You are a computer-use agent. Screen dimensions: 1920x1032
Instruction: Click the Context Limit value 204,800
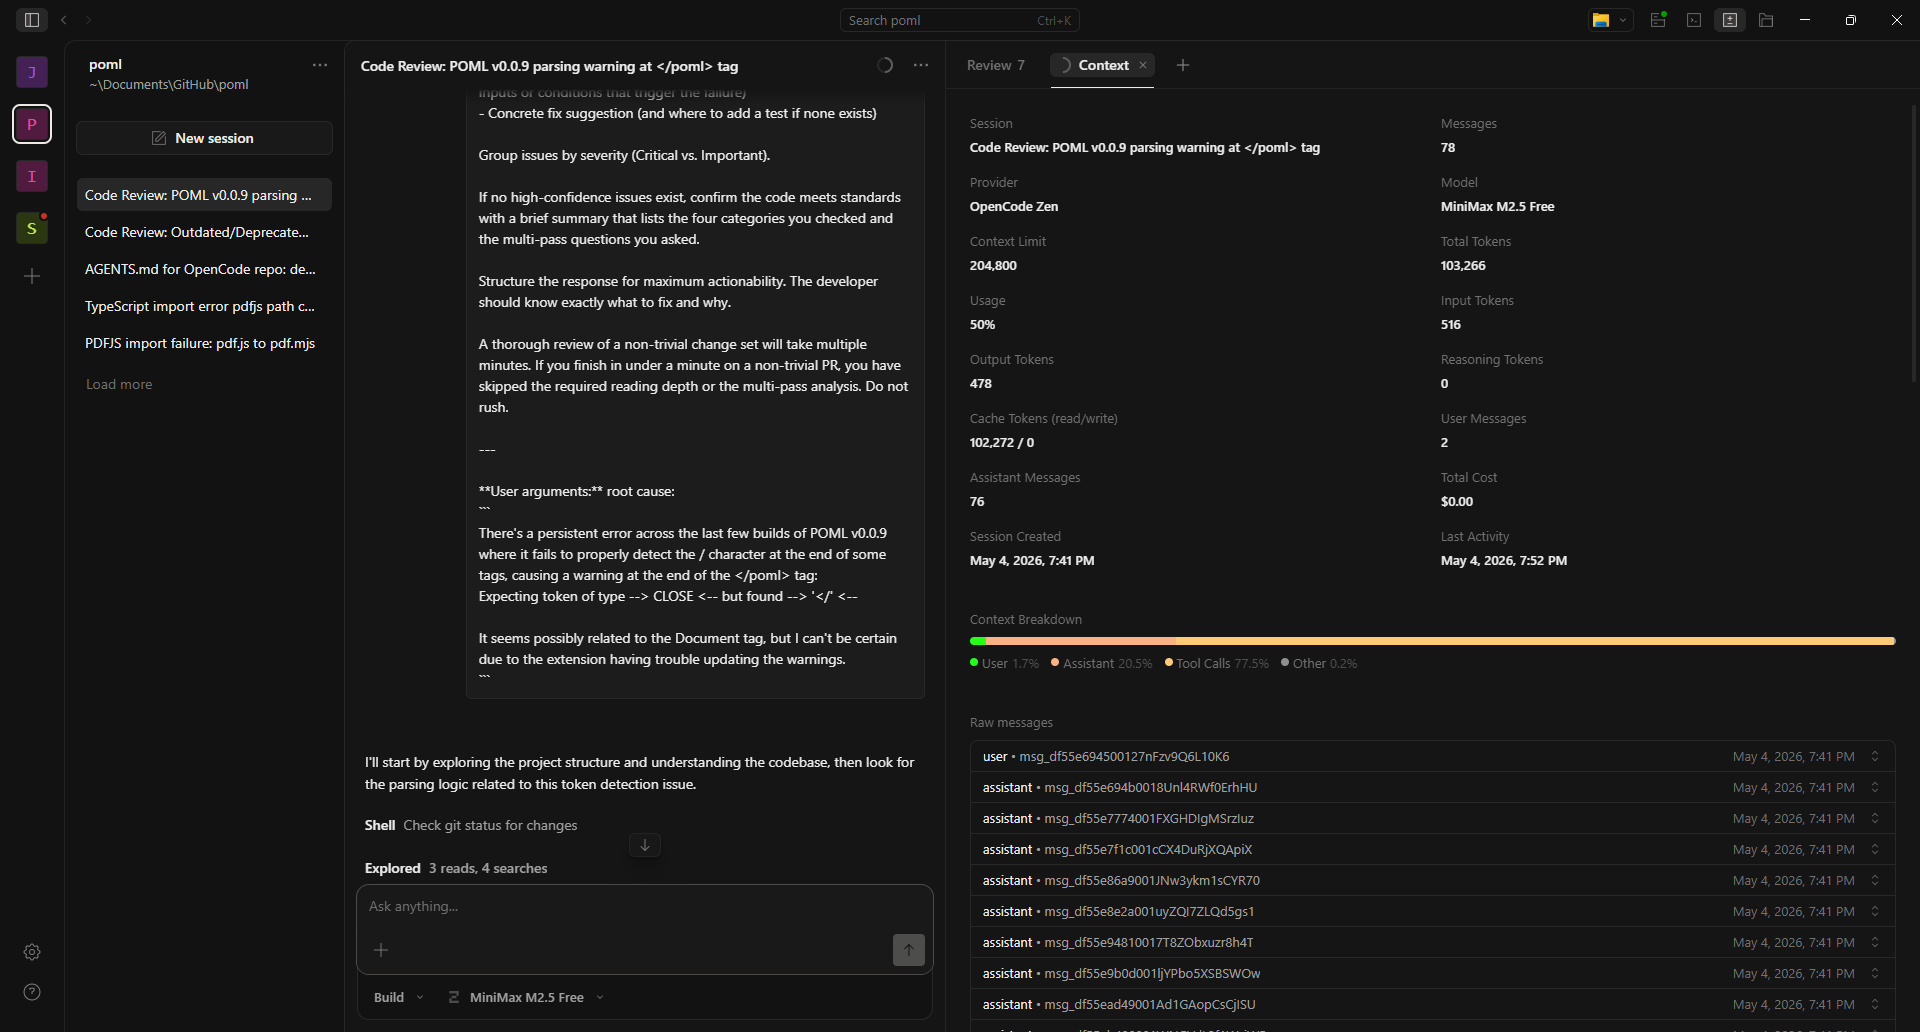pyautogui.click(x=993, y=266)
